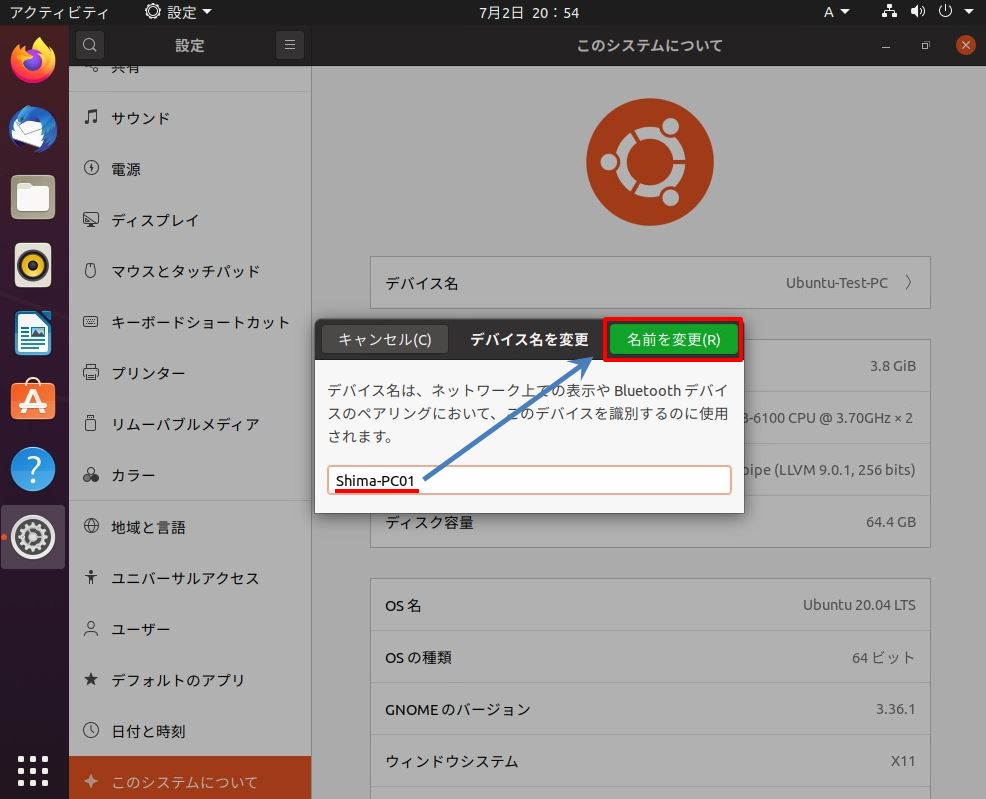This screenshot has height=799, width=986.
Task: Click the Ubuntu logo
Action: (650, 162)
